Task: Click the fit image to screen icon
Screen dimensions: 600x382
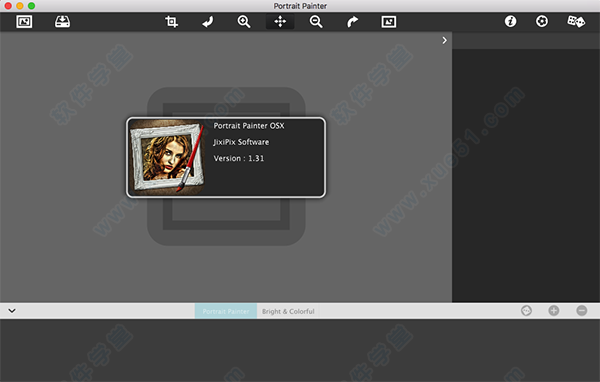Action: (x=389, y=21)
